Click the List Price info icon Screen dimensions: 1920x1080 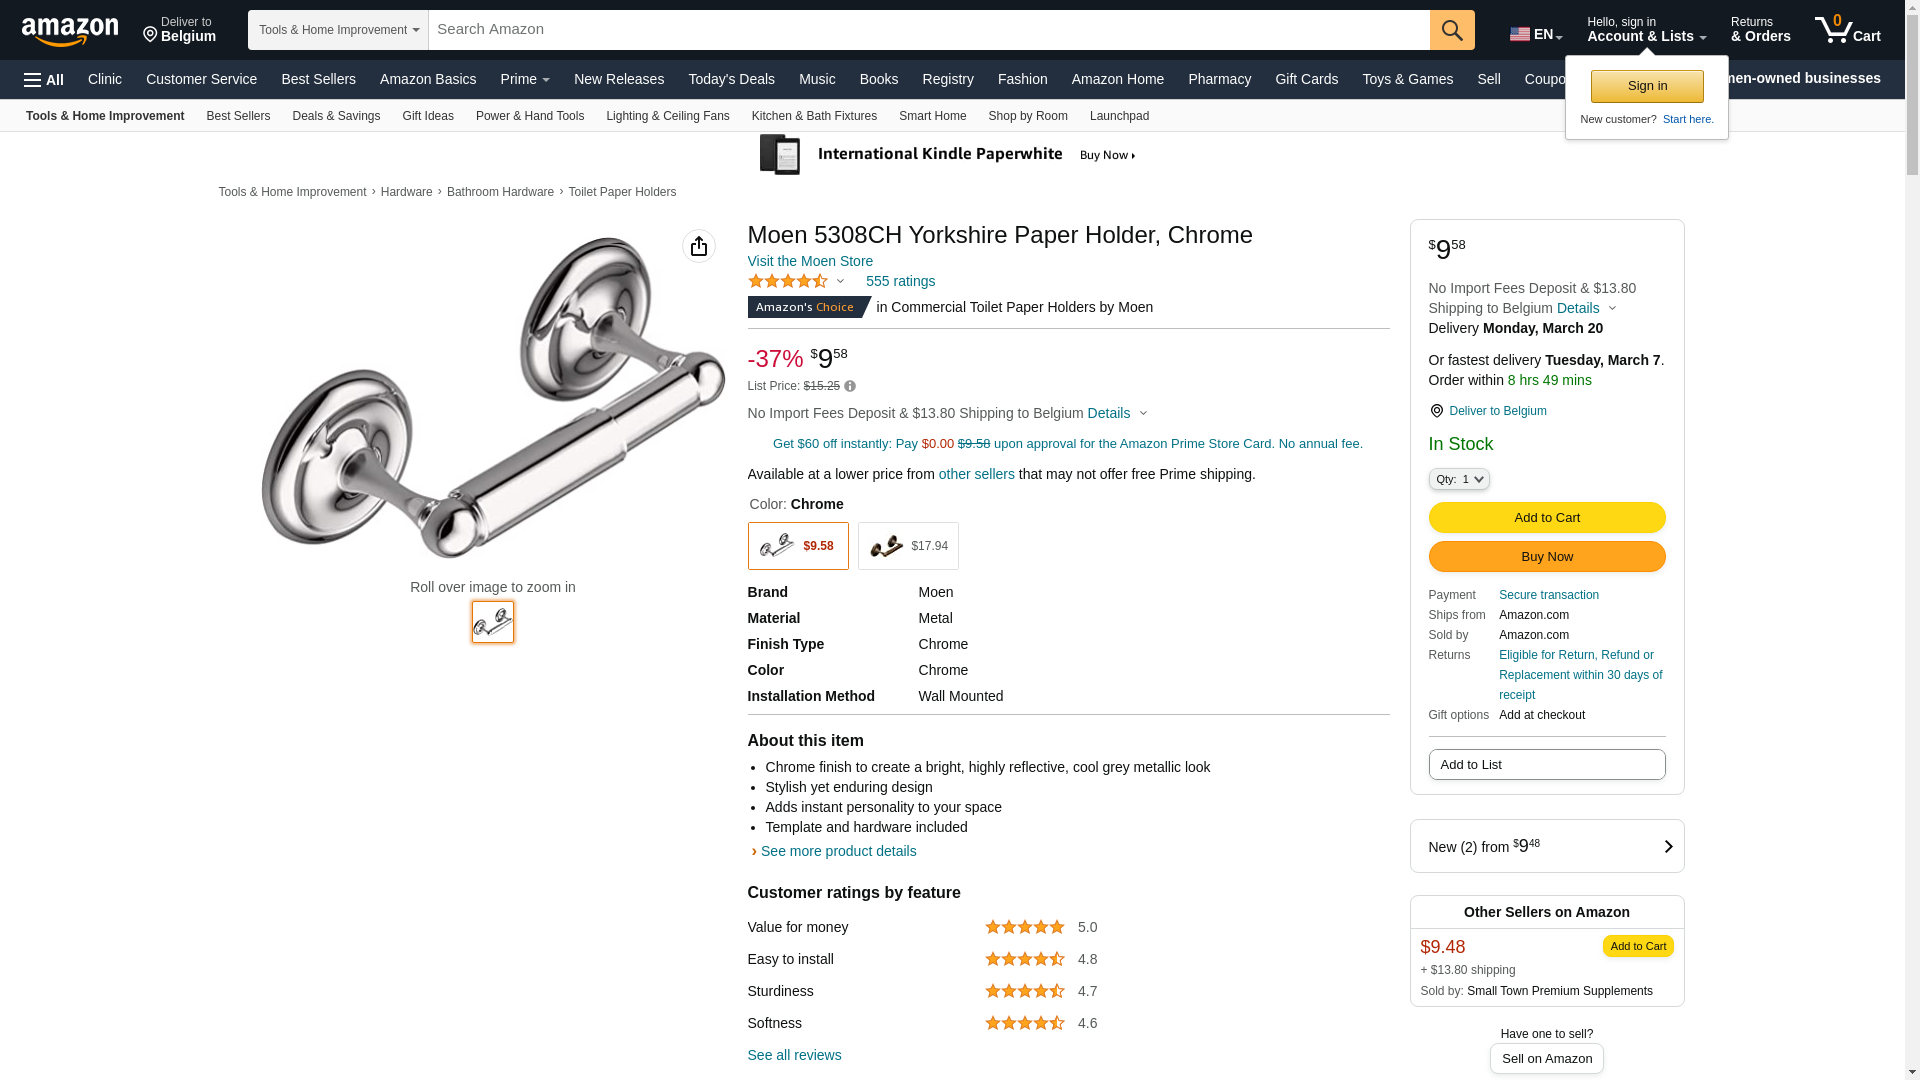(x=850, y=386)
